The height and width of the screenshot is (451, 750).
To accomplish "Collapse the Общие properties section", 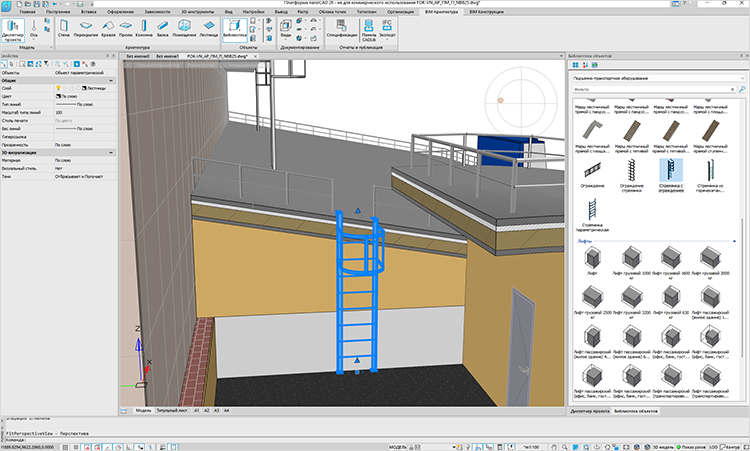I will click(x=112, y=81).
